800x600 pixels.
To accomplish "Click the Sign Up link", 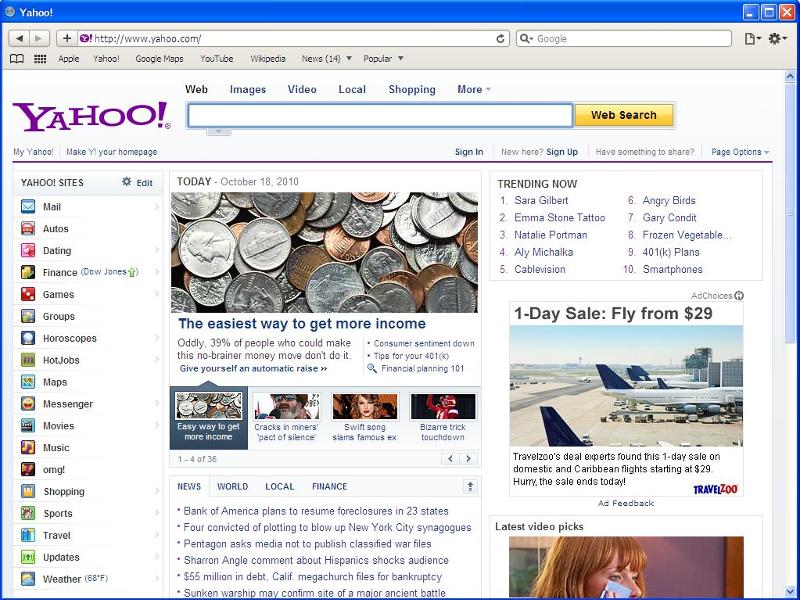I will click(x=562, y=152).
